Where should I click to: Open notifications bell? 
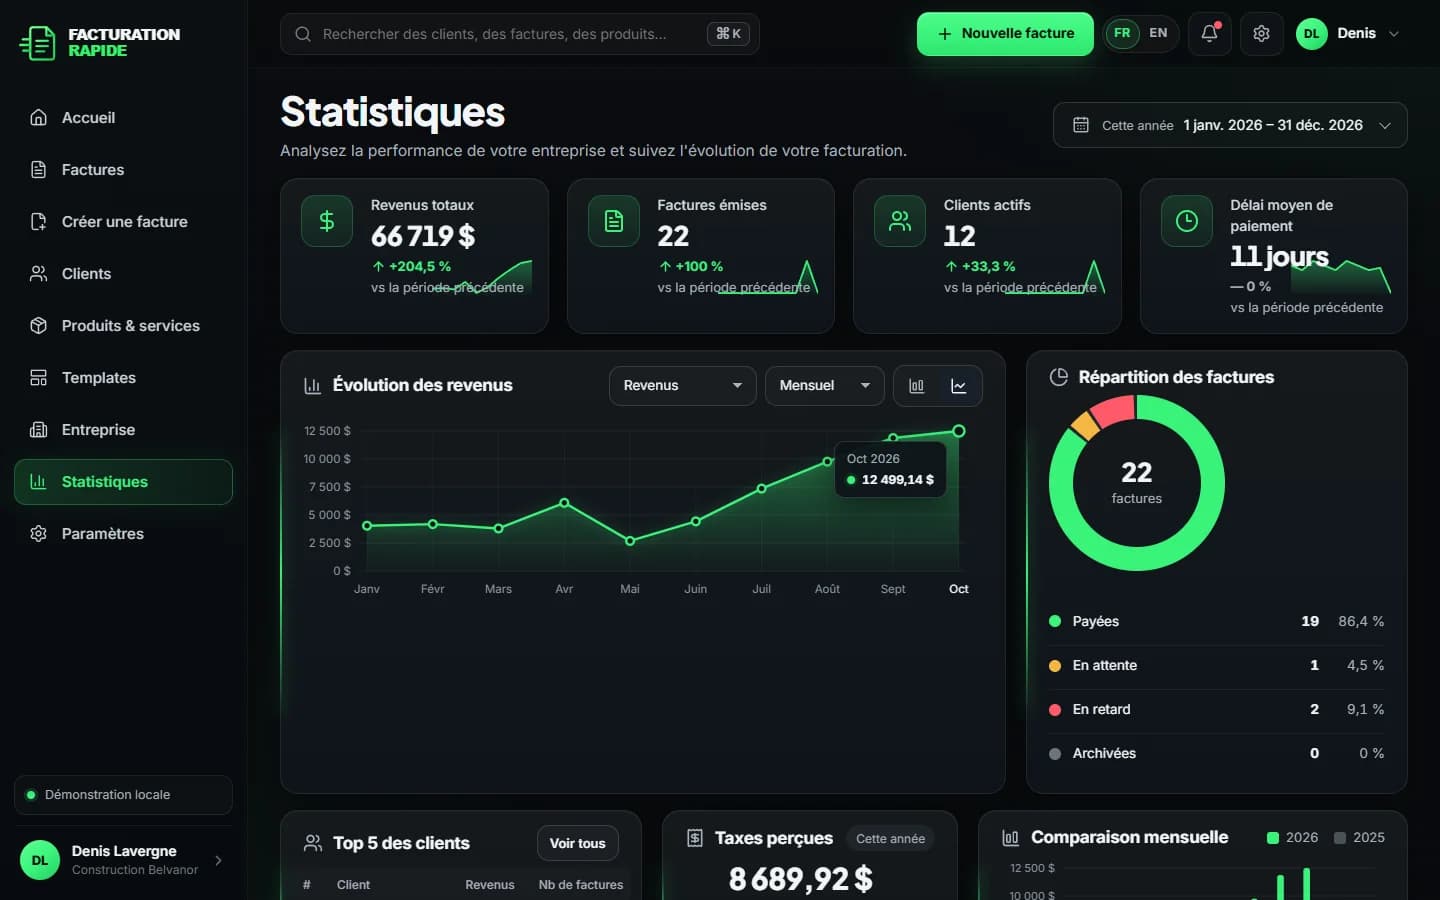(x=1209, y=33)
